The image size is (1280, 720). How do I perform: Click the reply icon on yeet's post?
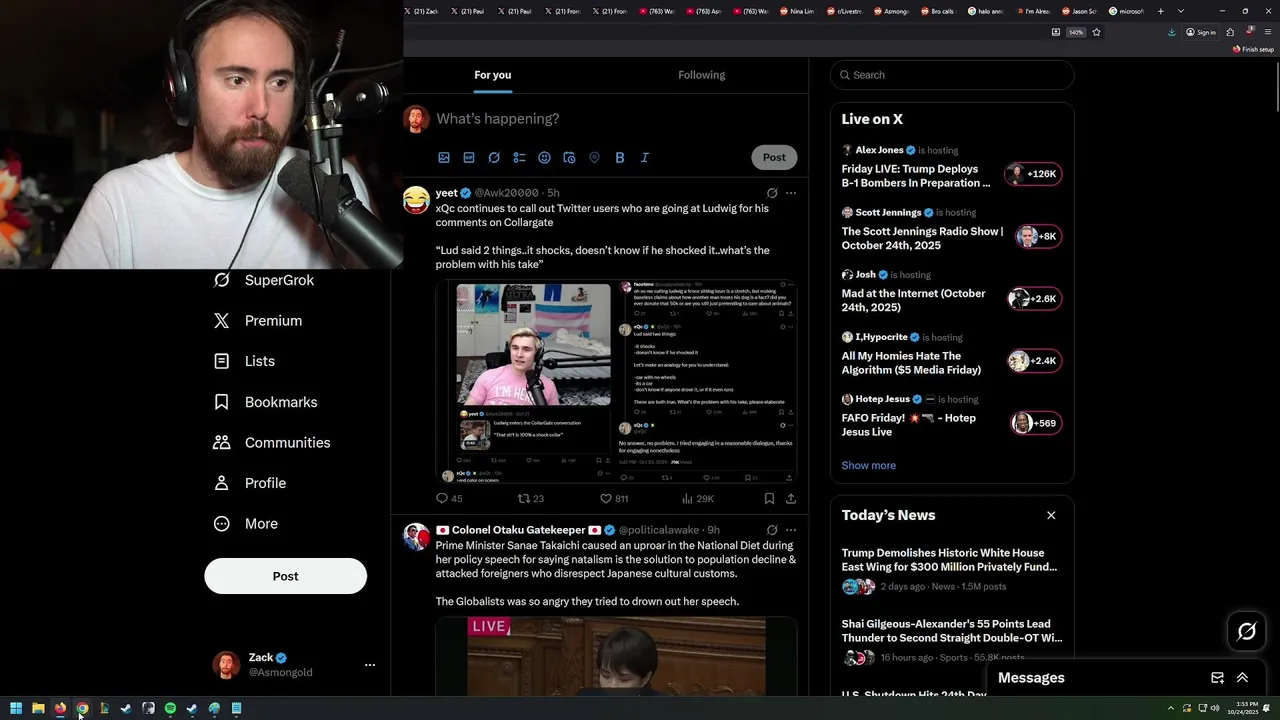click(x=442, y=498)
